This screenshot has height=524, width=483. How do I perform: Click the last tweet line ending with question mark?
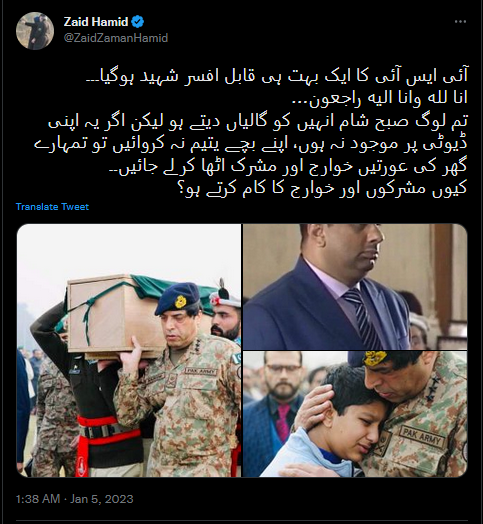click(x=322, y=189)
